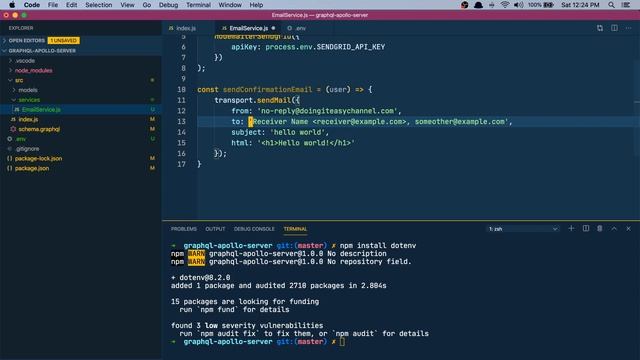Expand the node_modules folder
640x360 pixels.
point(33,70)
